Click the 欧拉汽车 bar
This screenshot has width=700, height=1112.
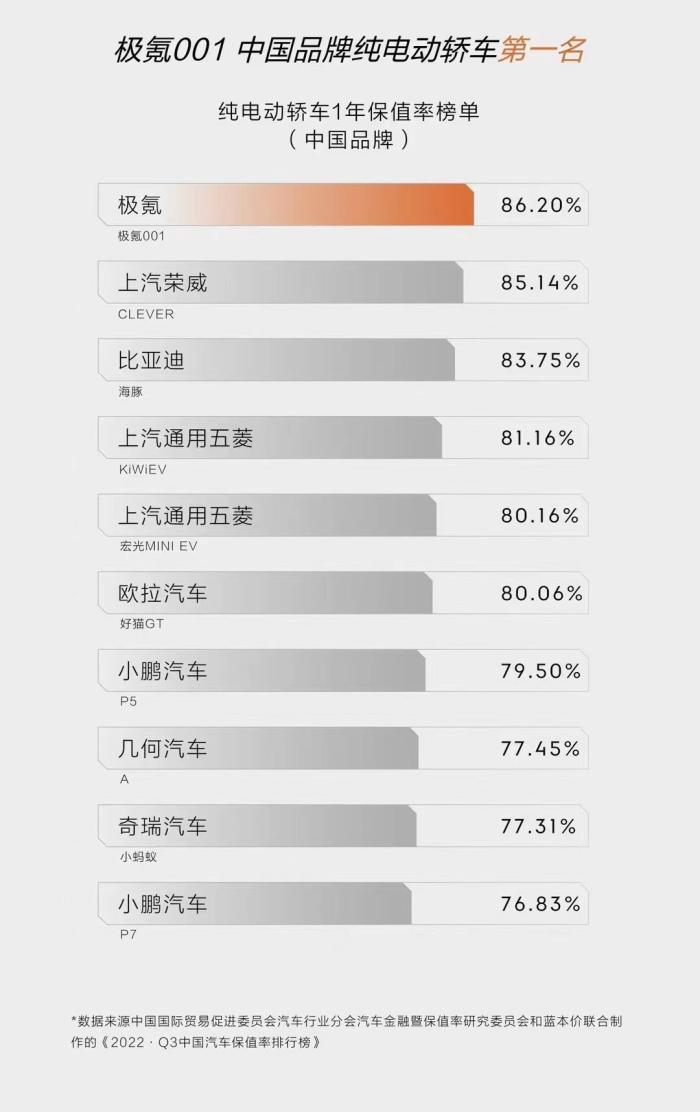(x=265, y=593)
